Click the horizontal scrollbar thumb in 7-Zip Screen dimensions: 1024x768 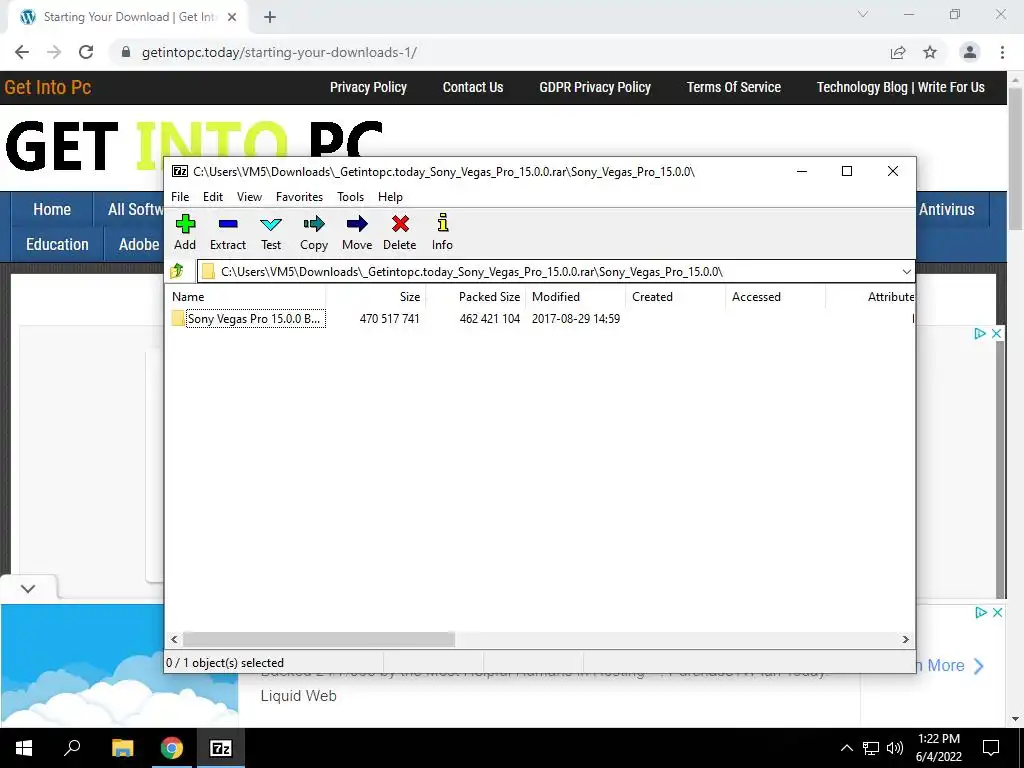tap(319, 639)
